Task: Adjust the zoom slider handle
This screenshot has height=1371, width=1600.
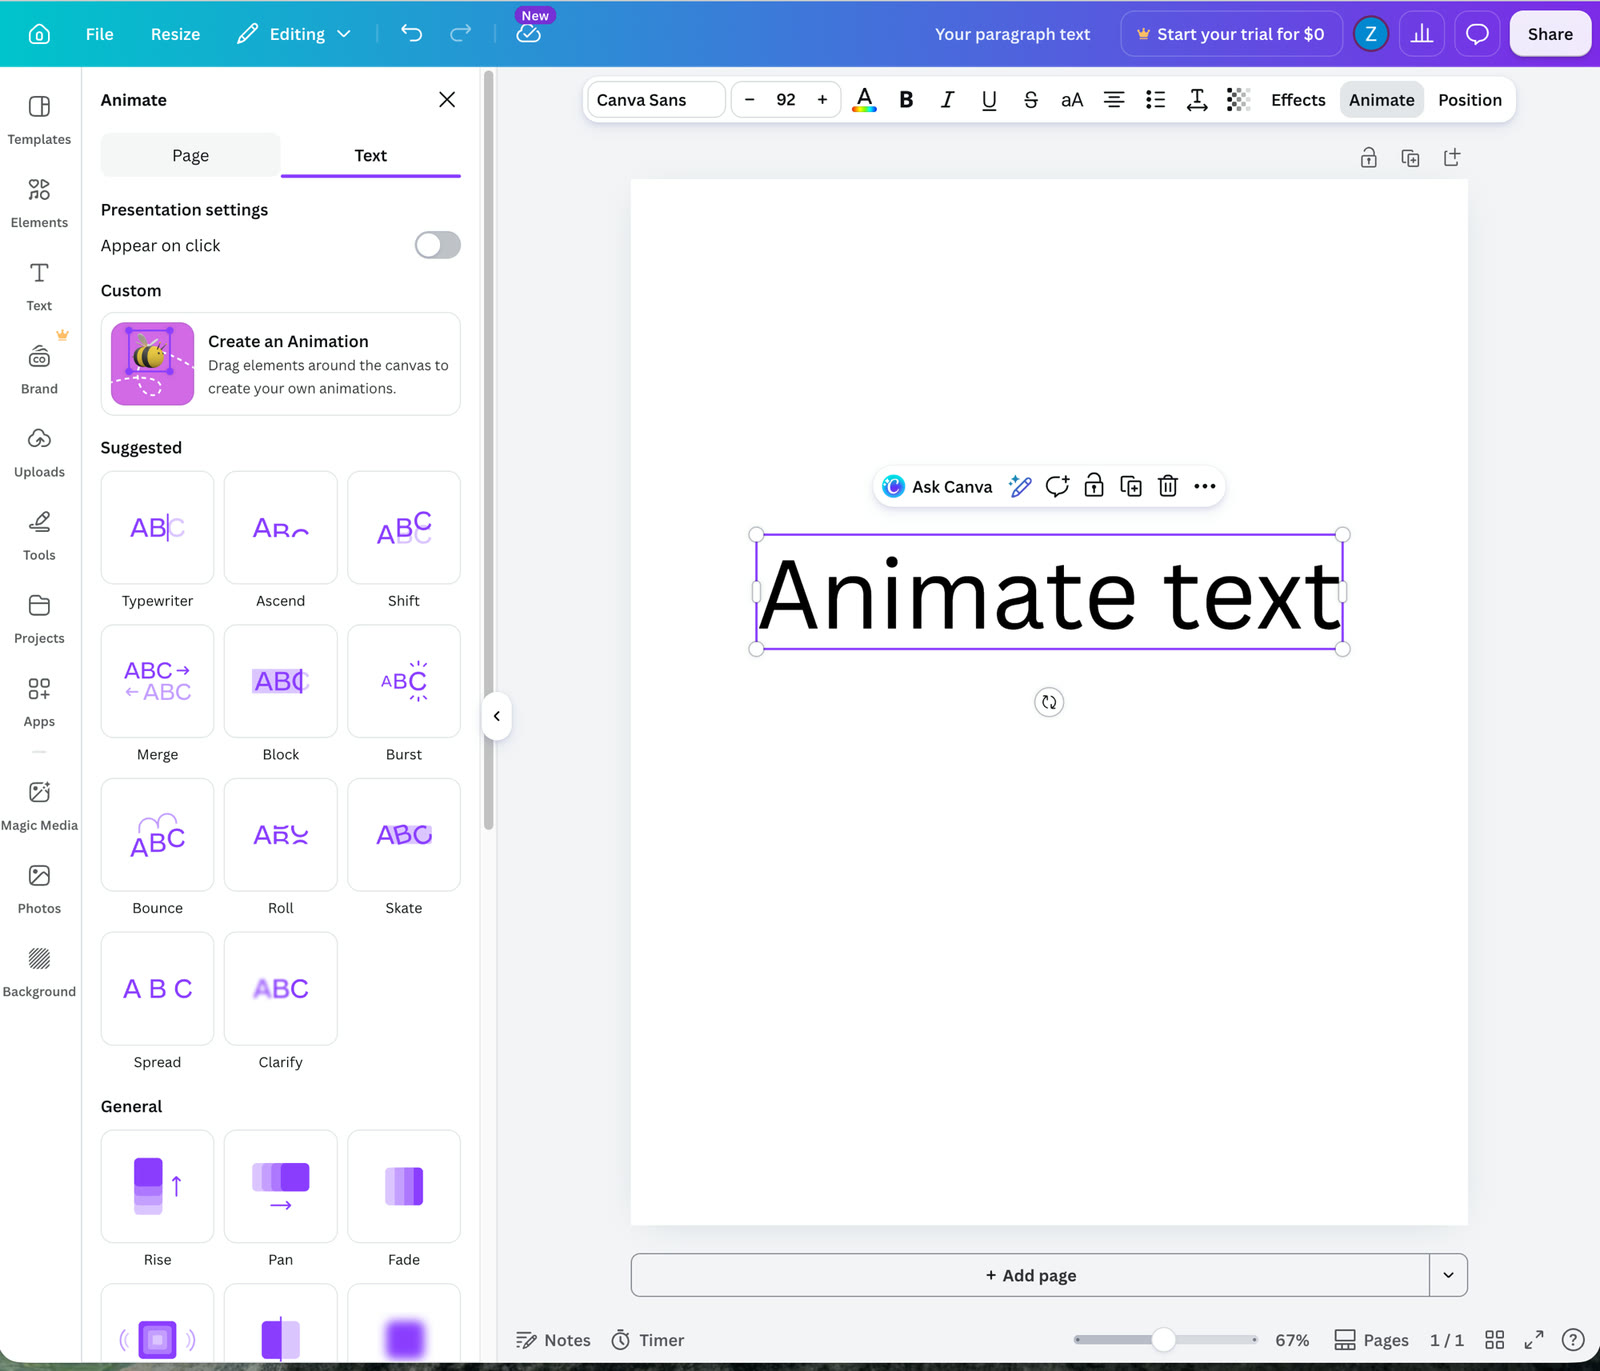Action: click(1163, 1339)
